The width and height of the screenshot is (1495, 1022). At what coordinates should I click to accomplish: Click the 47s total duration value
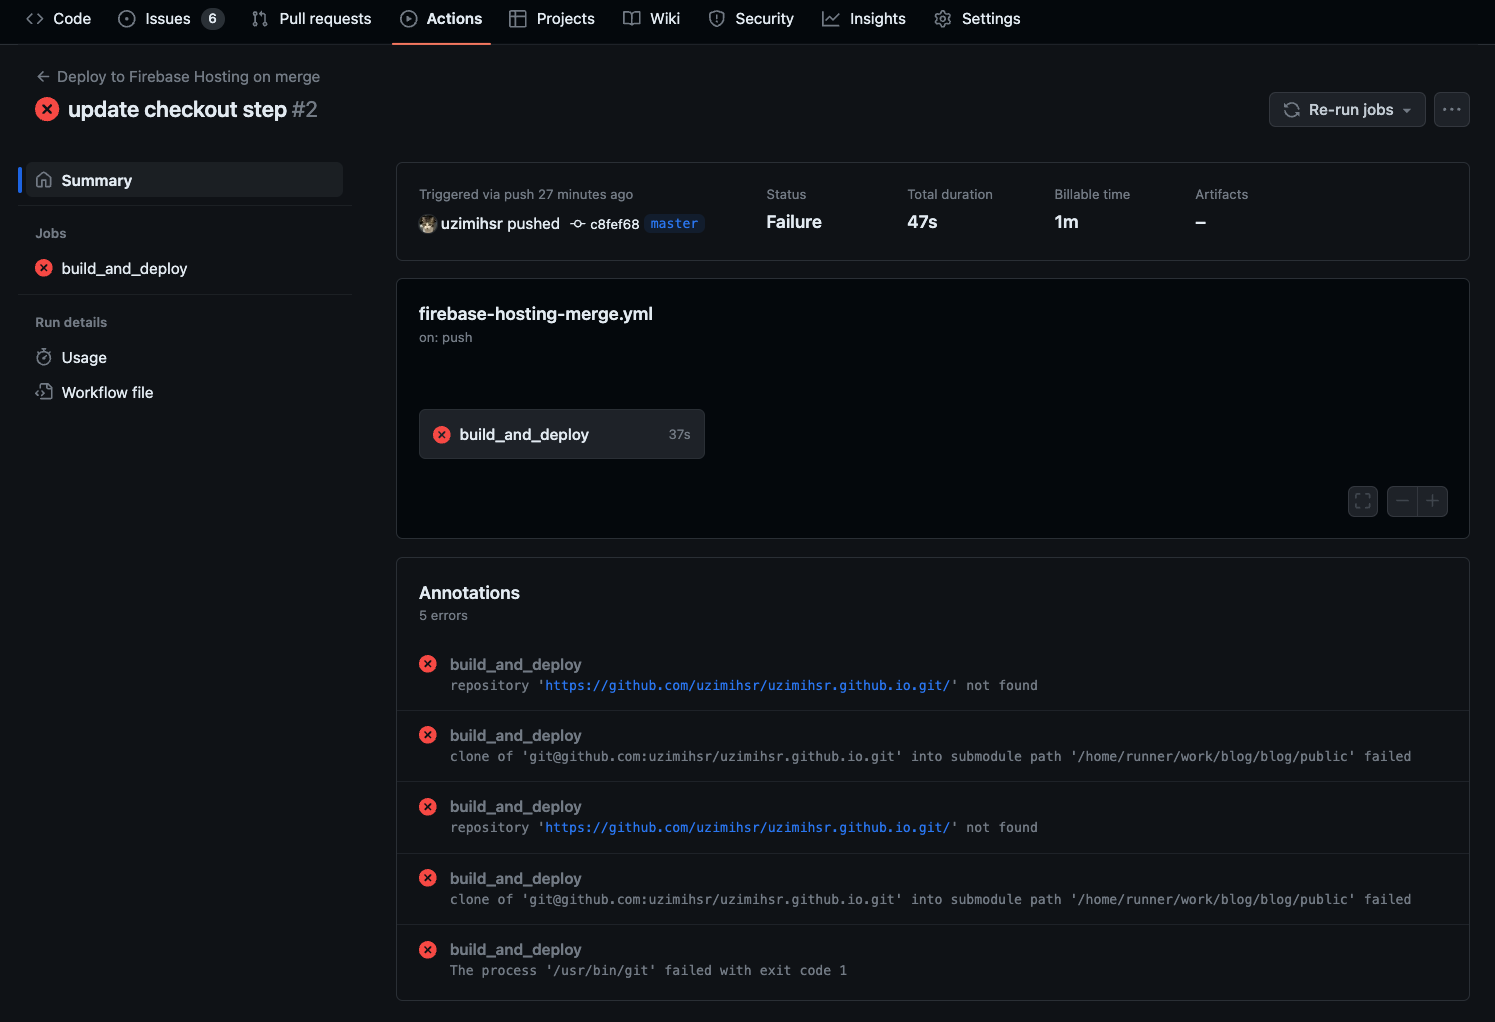point(922,222)
